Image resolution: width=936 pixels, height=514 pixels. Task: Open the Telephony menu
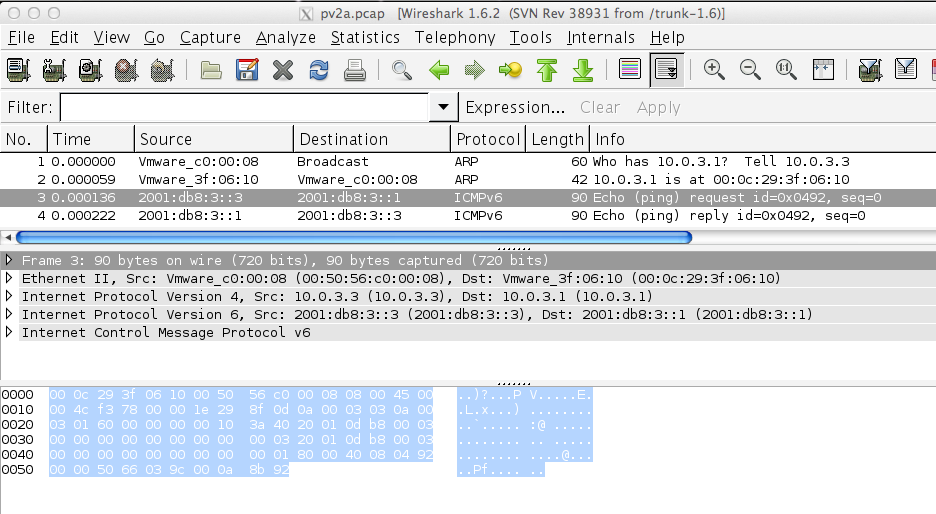click(455, 38)
